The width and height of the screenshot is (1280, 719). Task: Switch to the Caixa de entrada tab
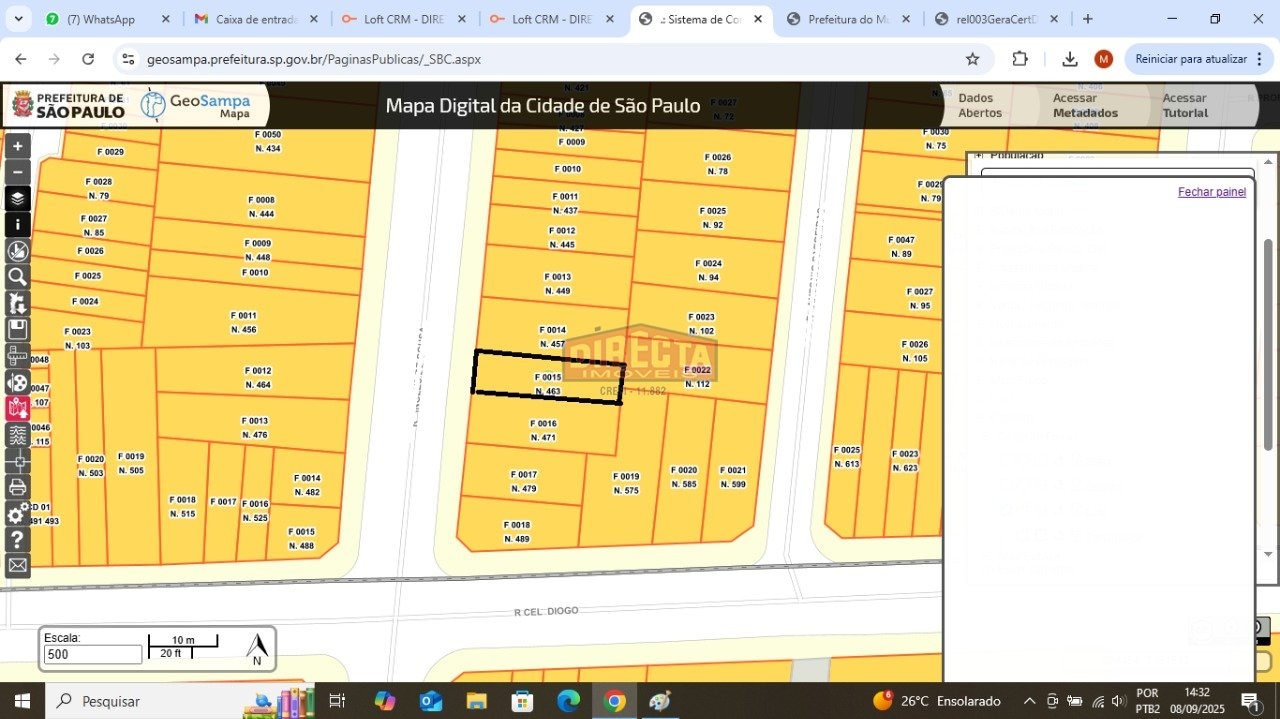256,19
